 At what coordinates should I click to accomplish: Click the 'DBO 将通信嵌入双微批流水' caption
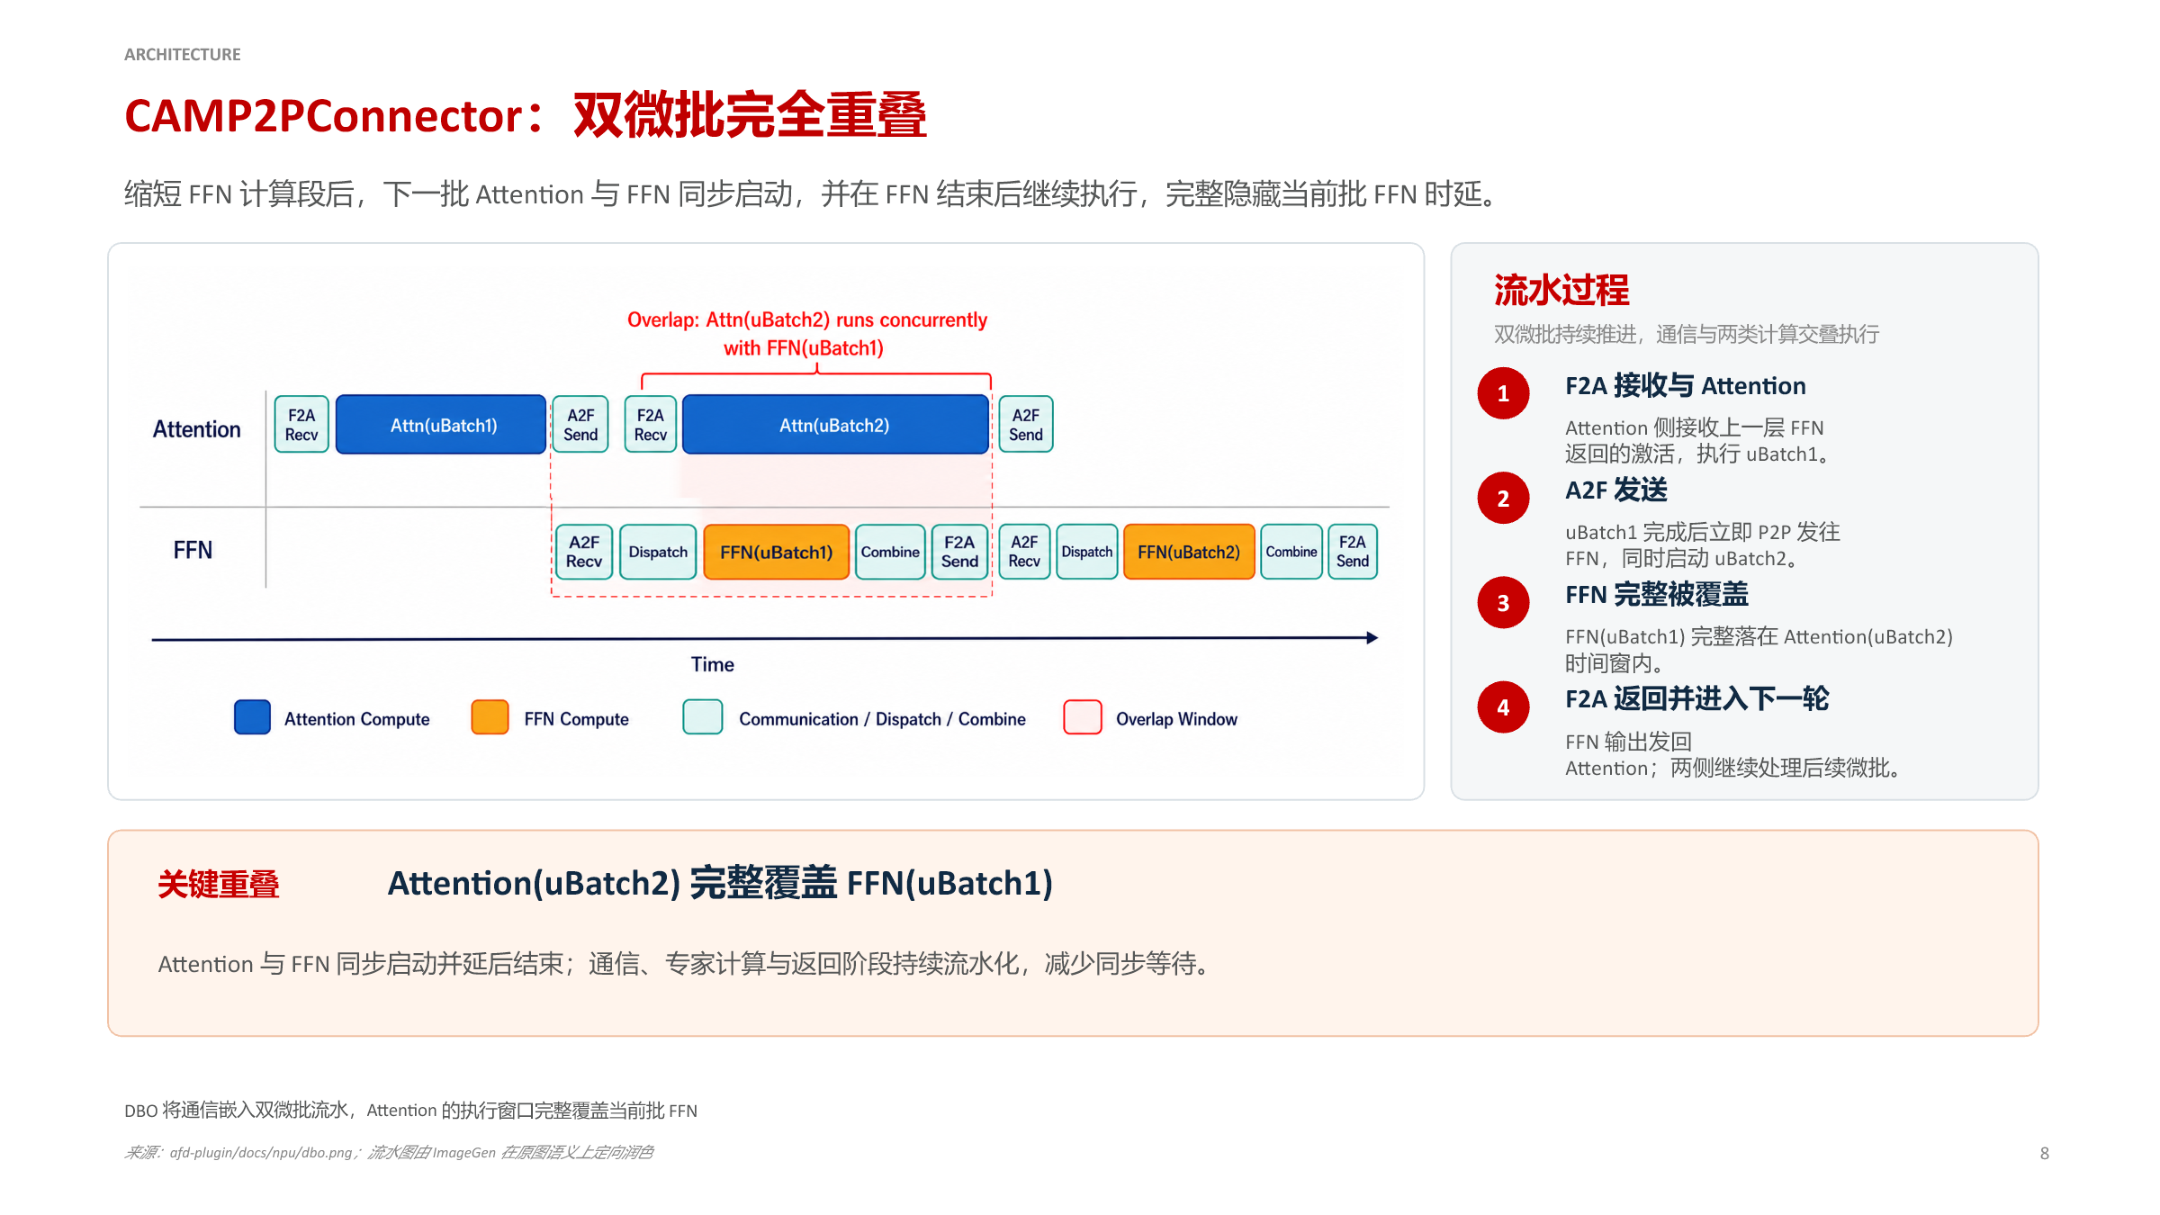pos(411,1110)
